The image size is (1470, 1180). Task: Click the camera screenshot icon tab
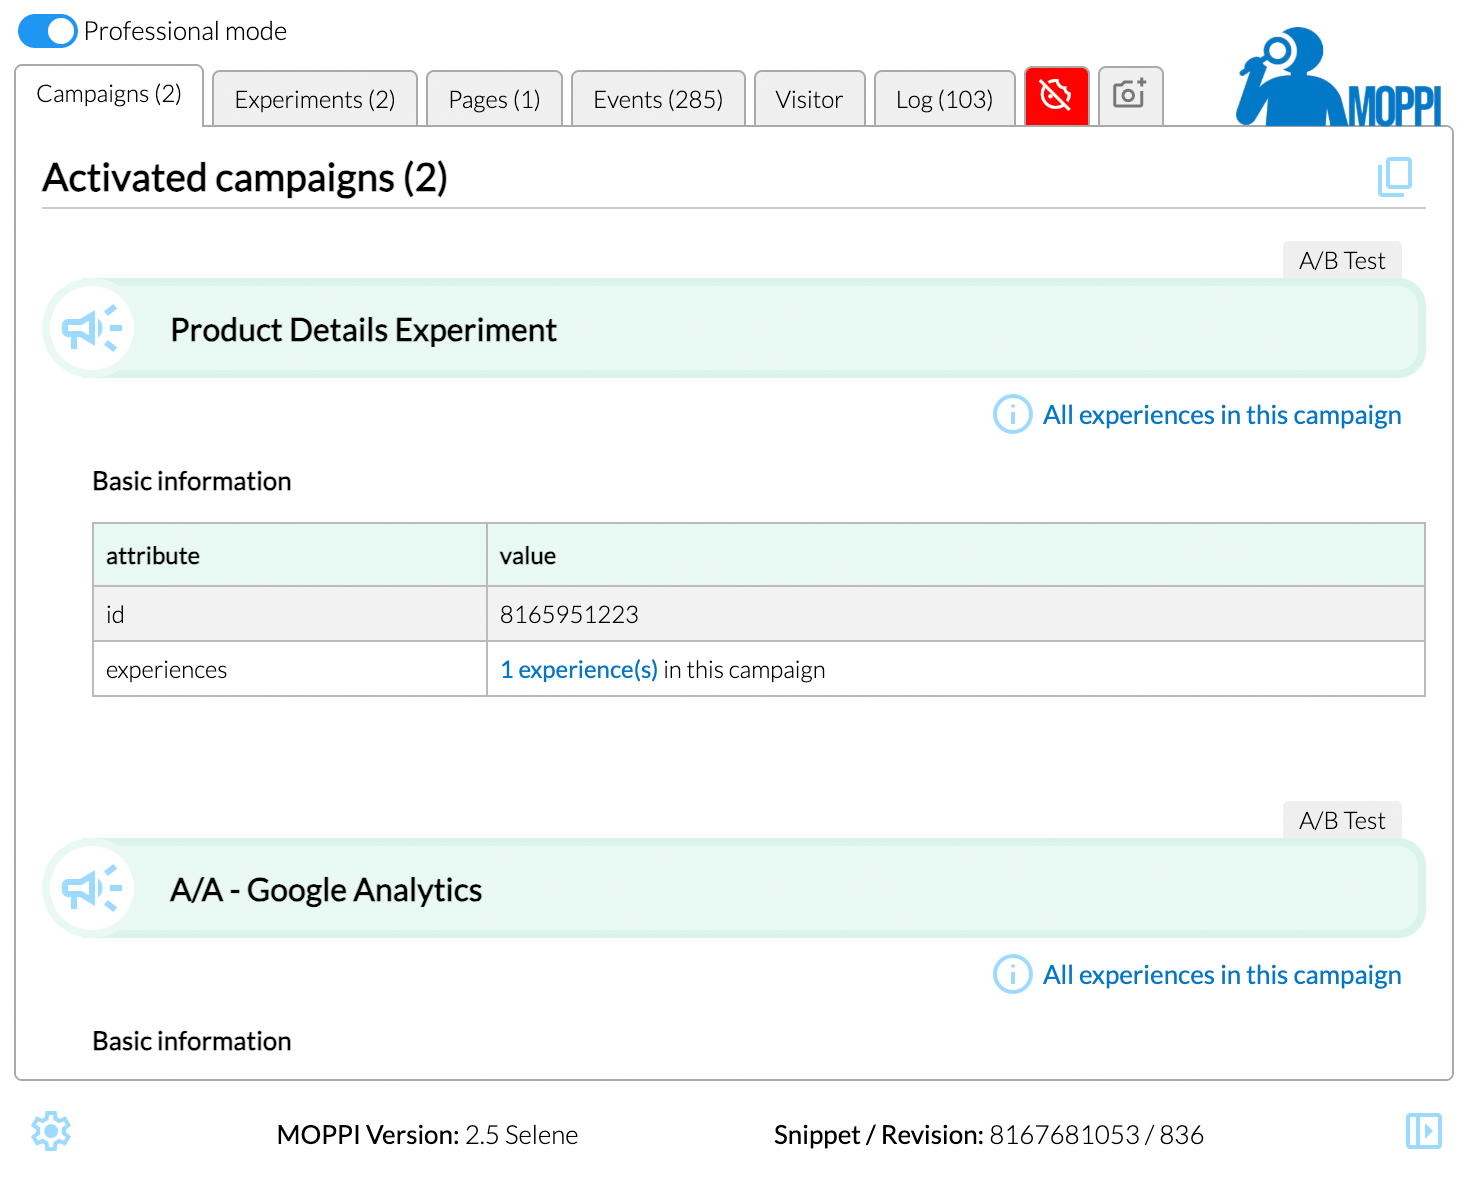pos(1130,96)
